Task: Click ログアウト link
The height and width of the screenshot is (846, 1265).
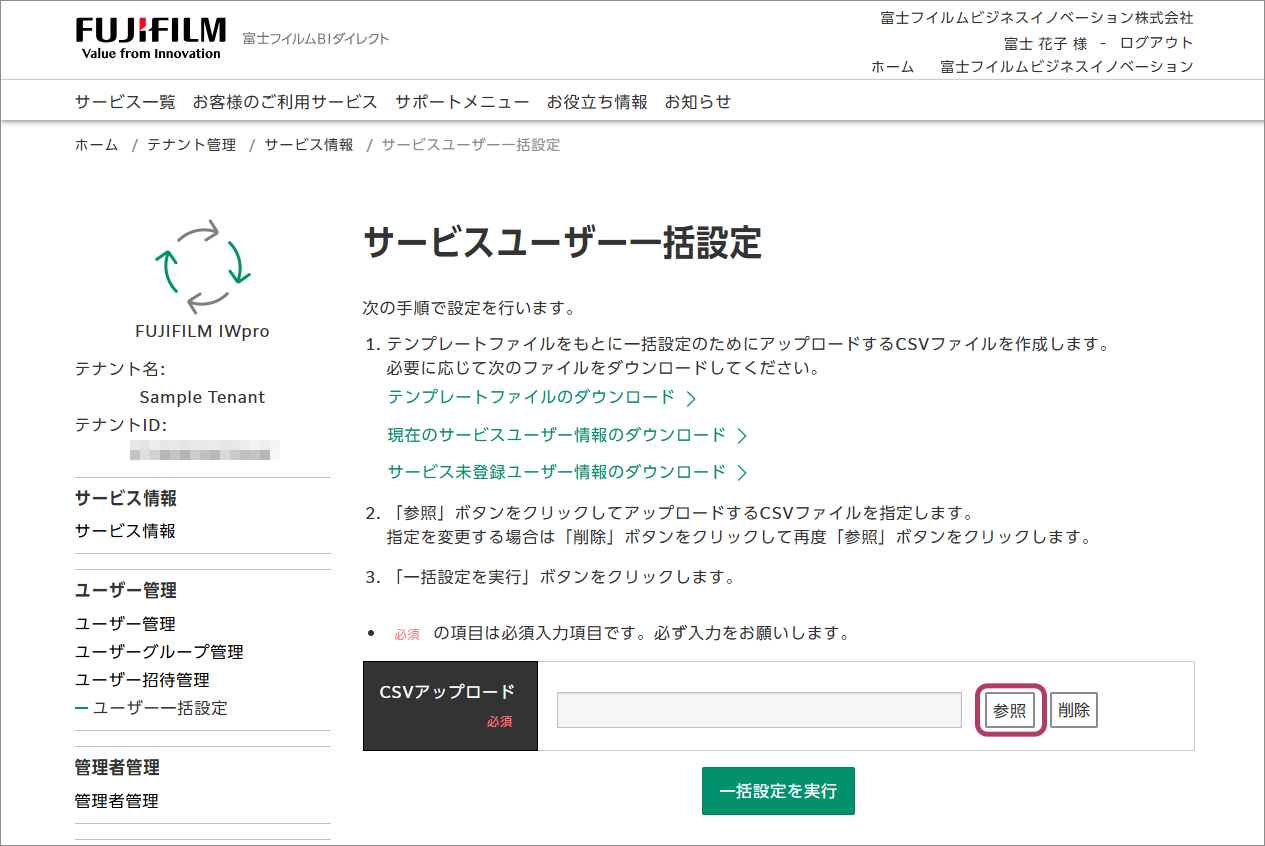Action: click(1156, 43)
